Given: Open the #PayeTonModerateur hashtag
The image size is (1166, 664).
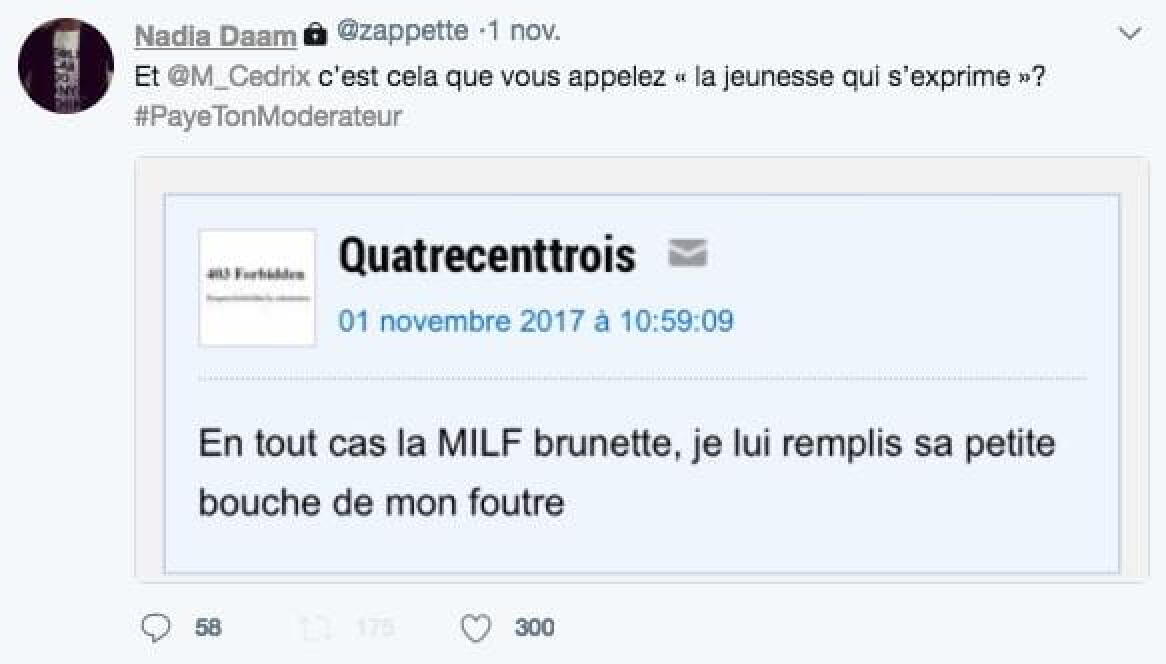Looking at the screenshot, I should tap(267, 117).
